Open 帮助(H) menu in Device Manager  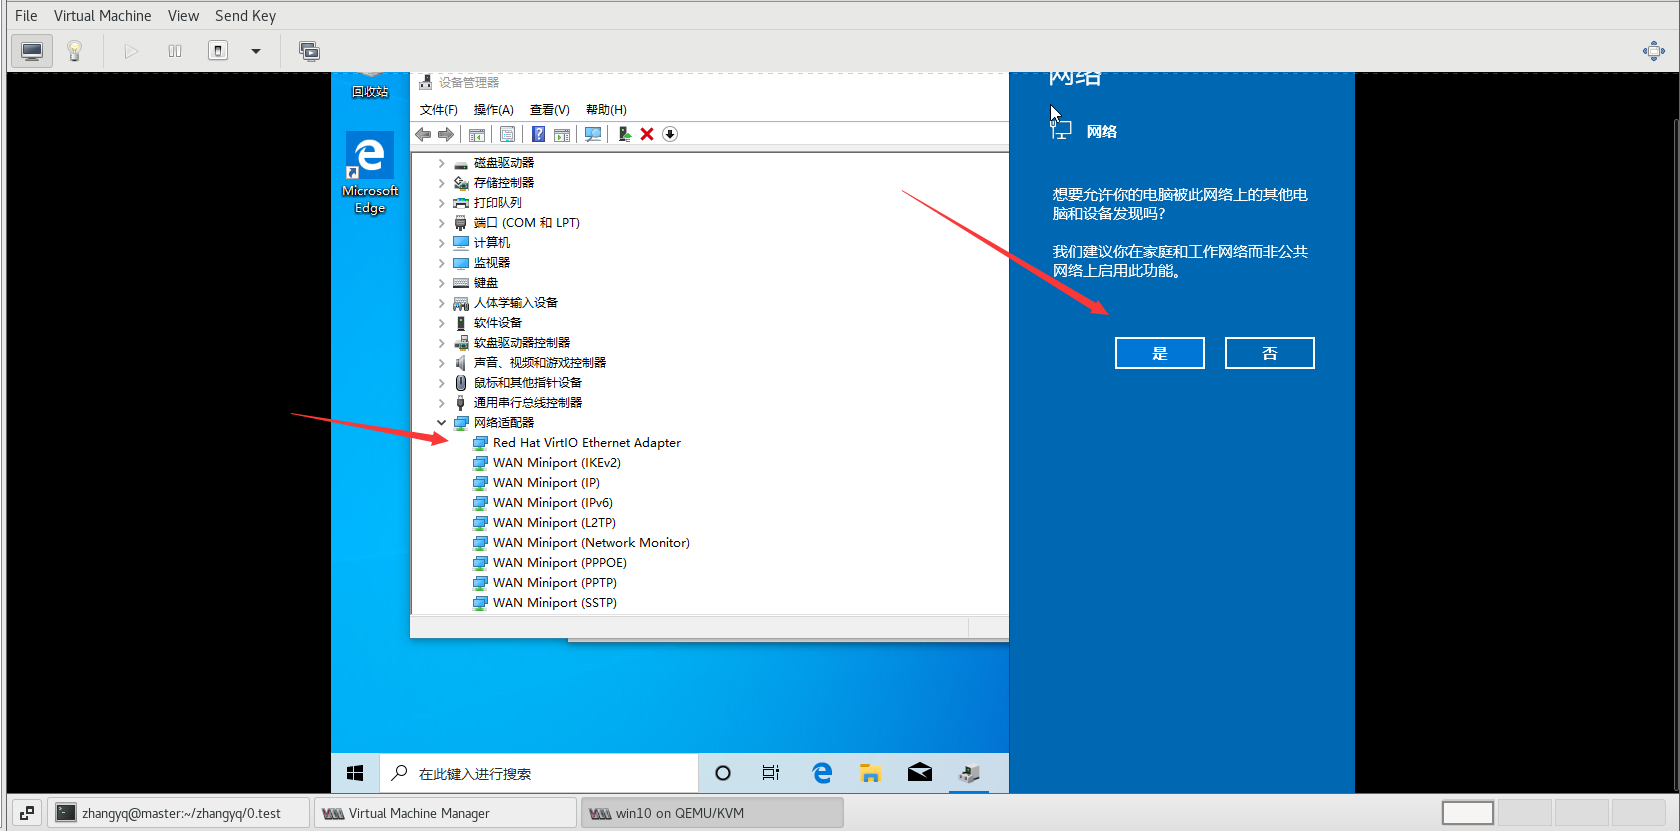tap(606, 110)
